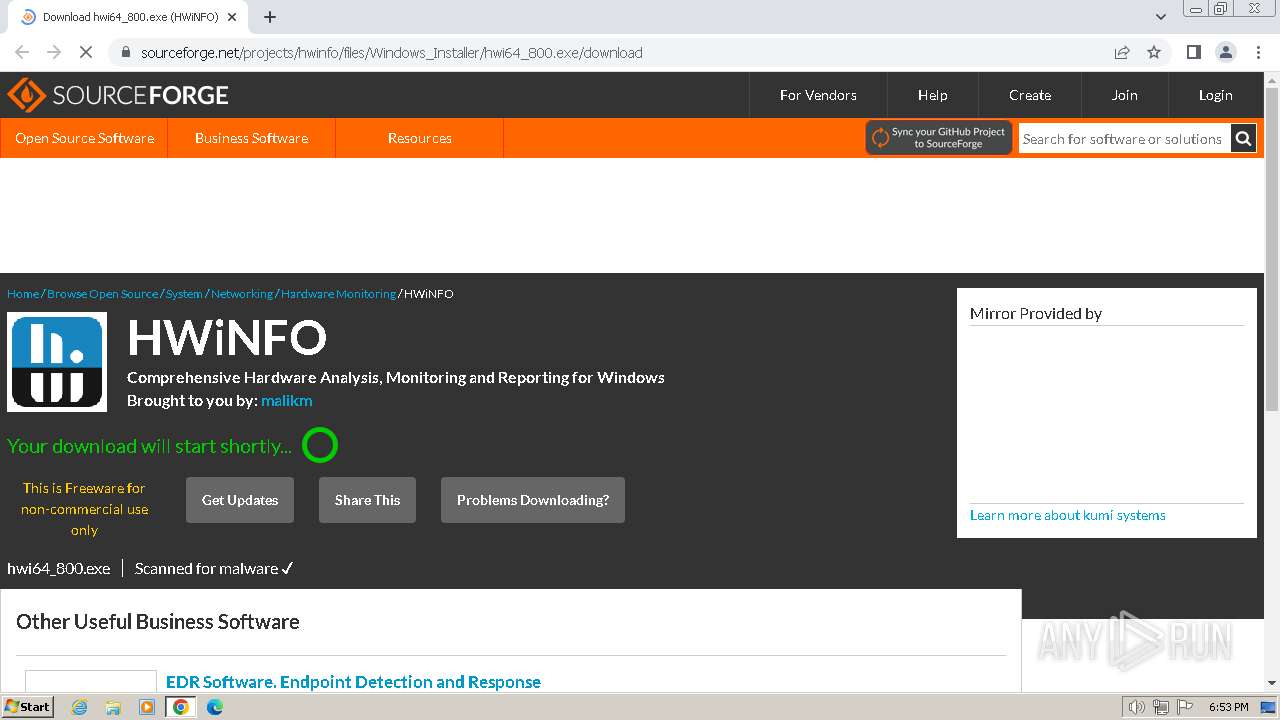The width and height of the screenshot is (1280, 720).
Task: Go back in browser history
Action: (22, 52)
